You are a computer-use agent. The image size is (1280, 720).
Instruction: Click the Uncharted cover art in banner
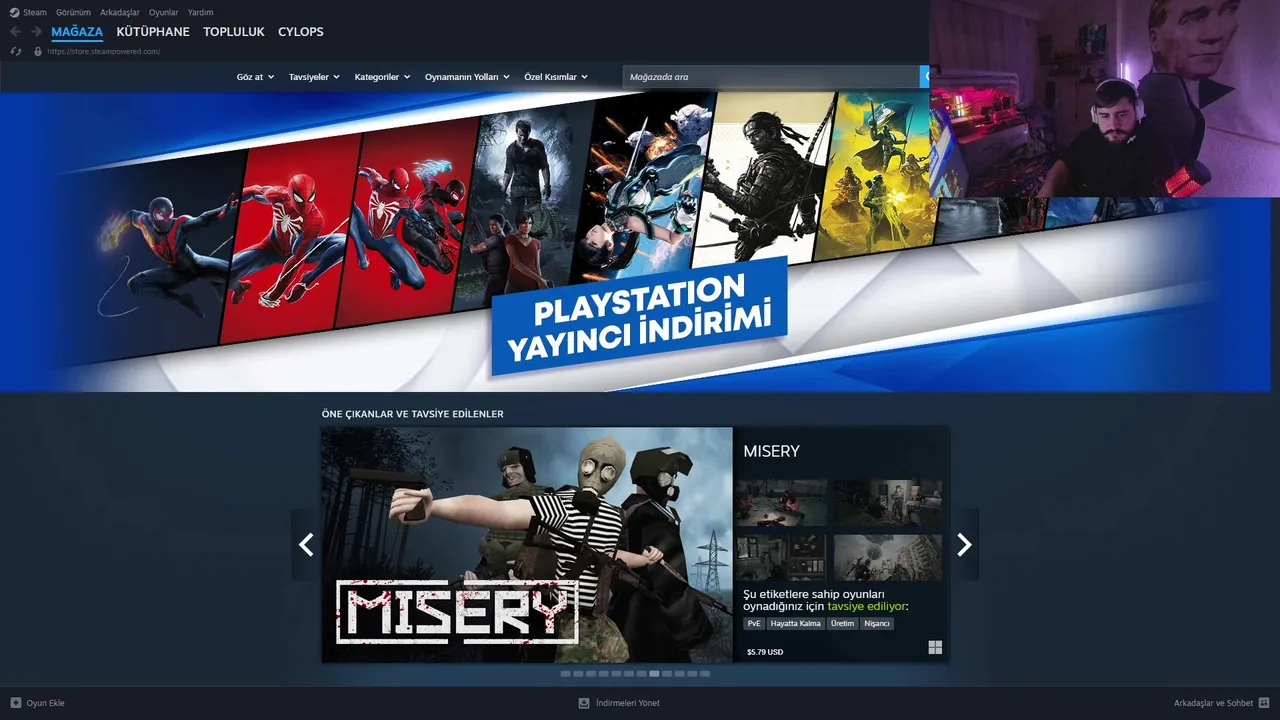coord(522,205)
